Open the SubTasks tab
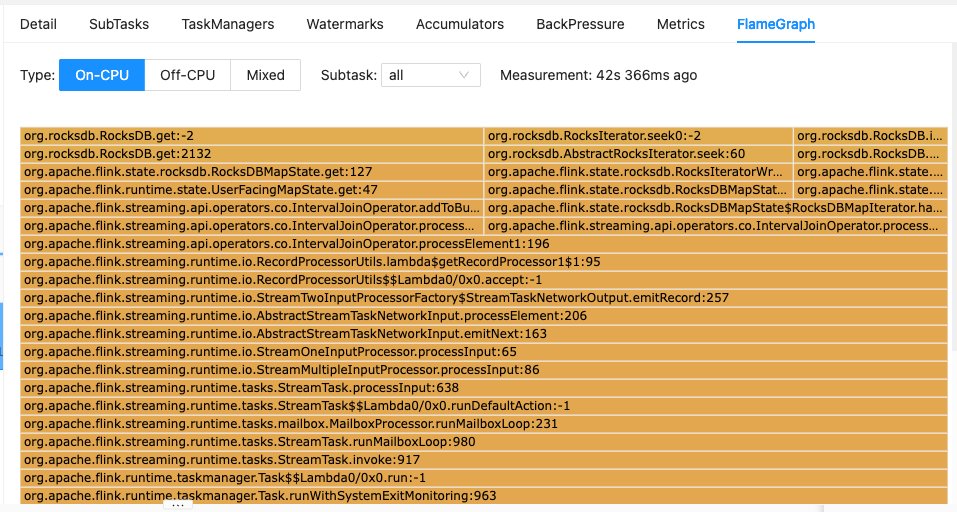957x512 pixels. point(119,24)
